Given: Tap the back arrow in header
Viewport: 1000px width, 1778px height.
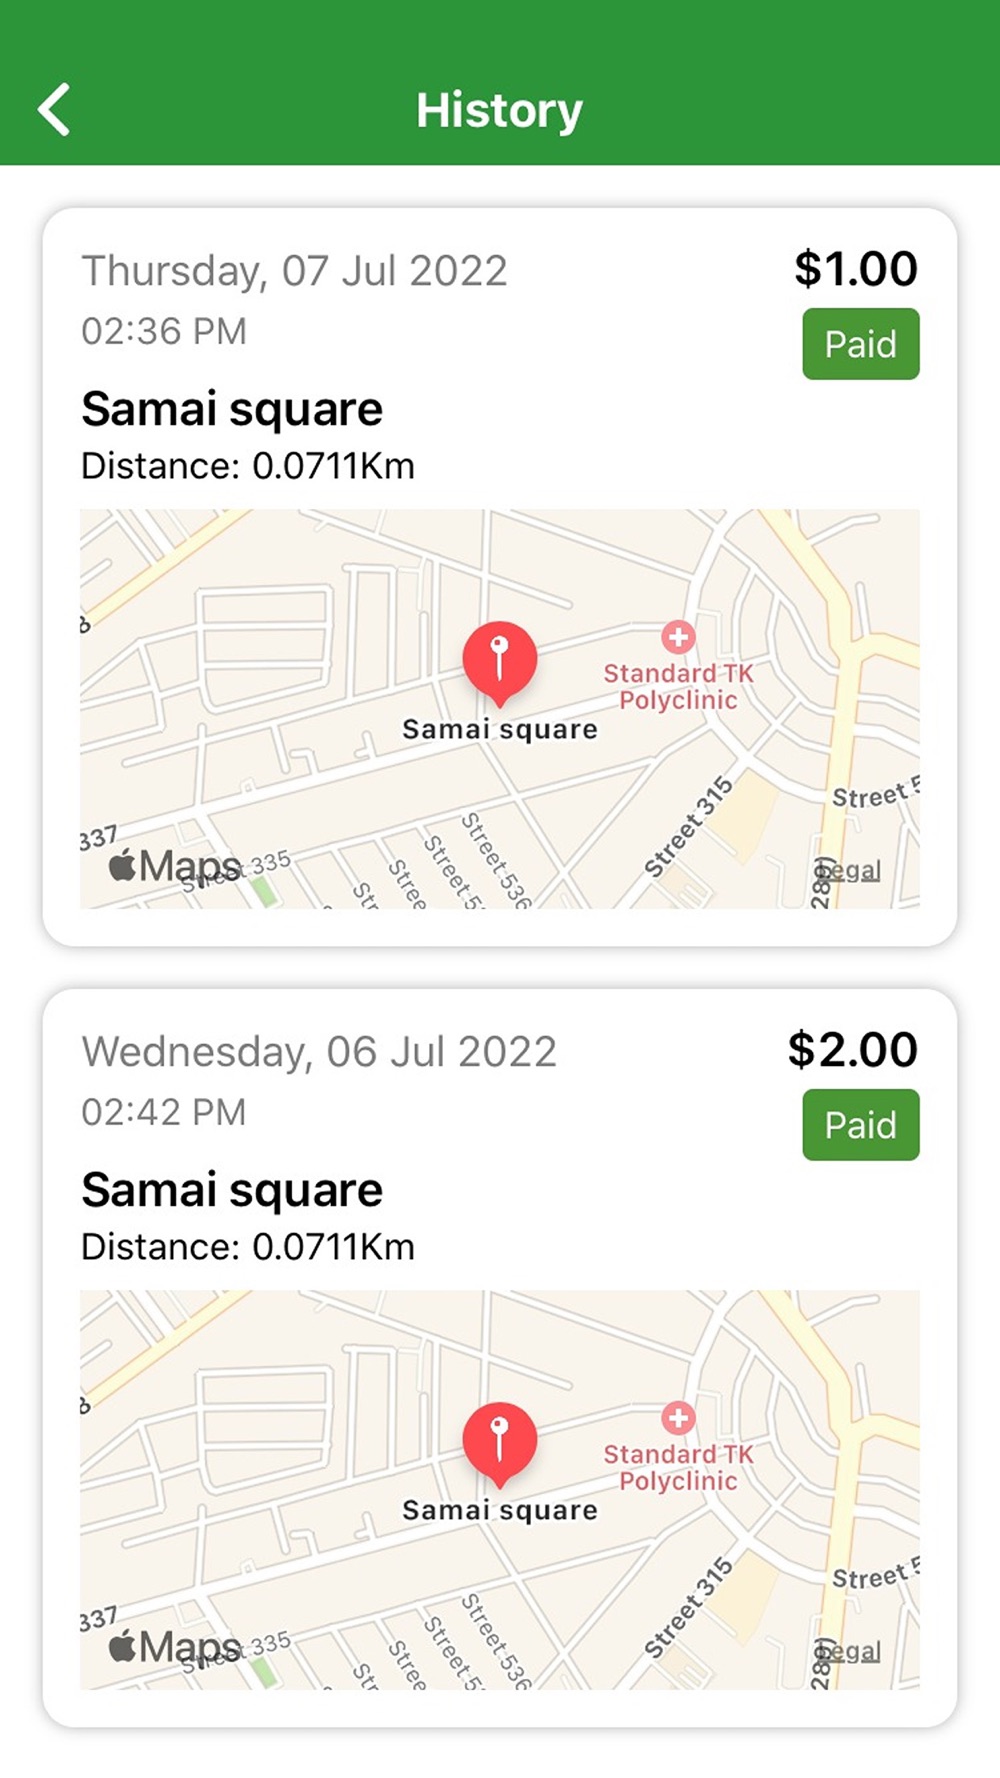Looking at the screenshot, I should [x=55, y=109].
